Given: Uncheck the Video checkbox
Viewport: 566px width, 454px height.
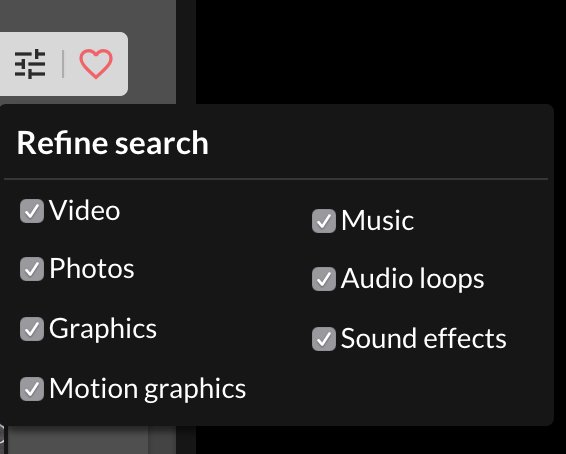Looking at the screenshot, I should click(32, 211).
